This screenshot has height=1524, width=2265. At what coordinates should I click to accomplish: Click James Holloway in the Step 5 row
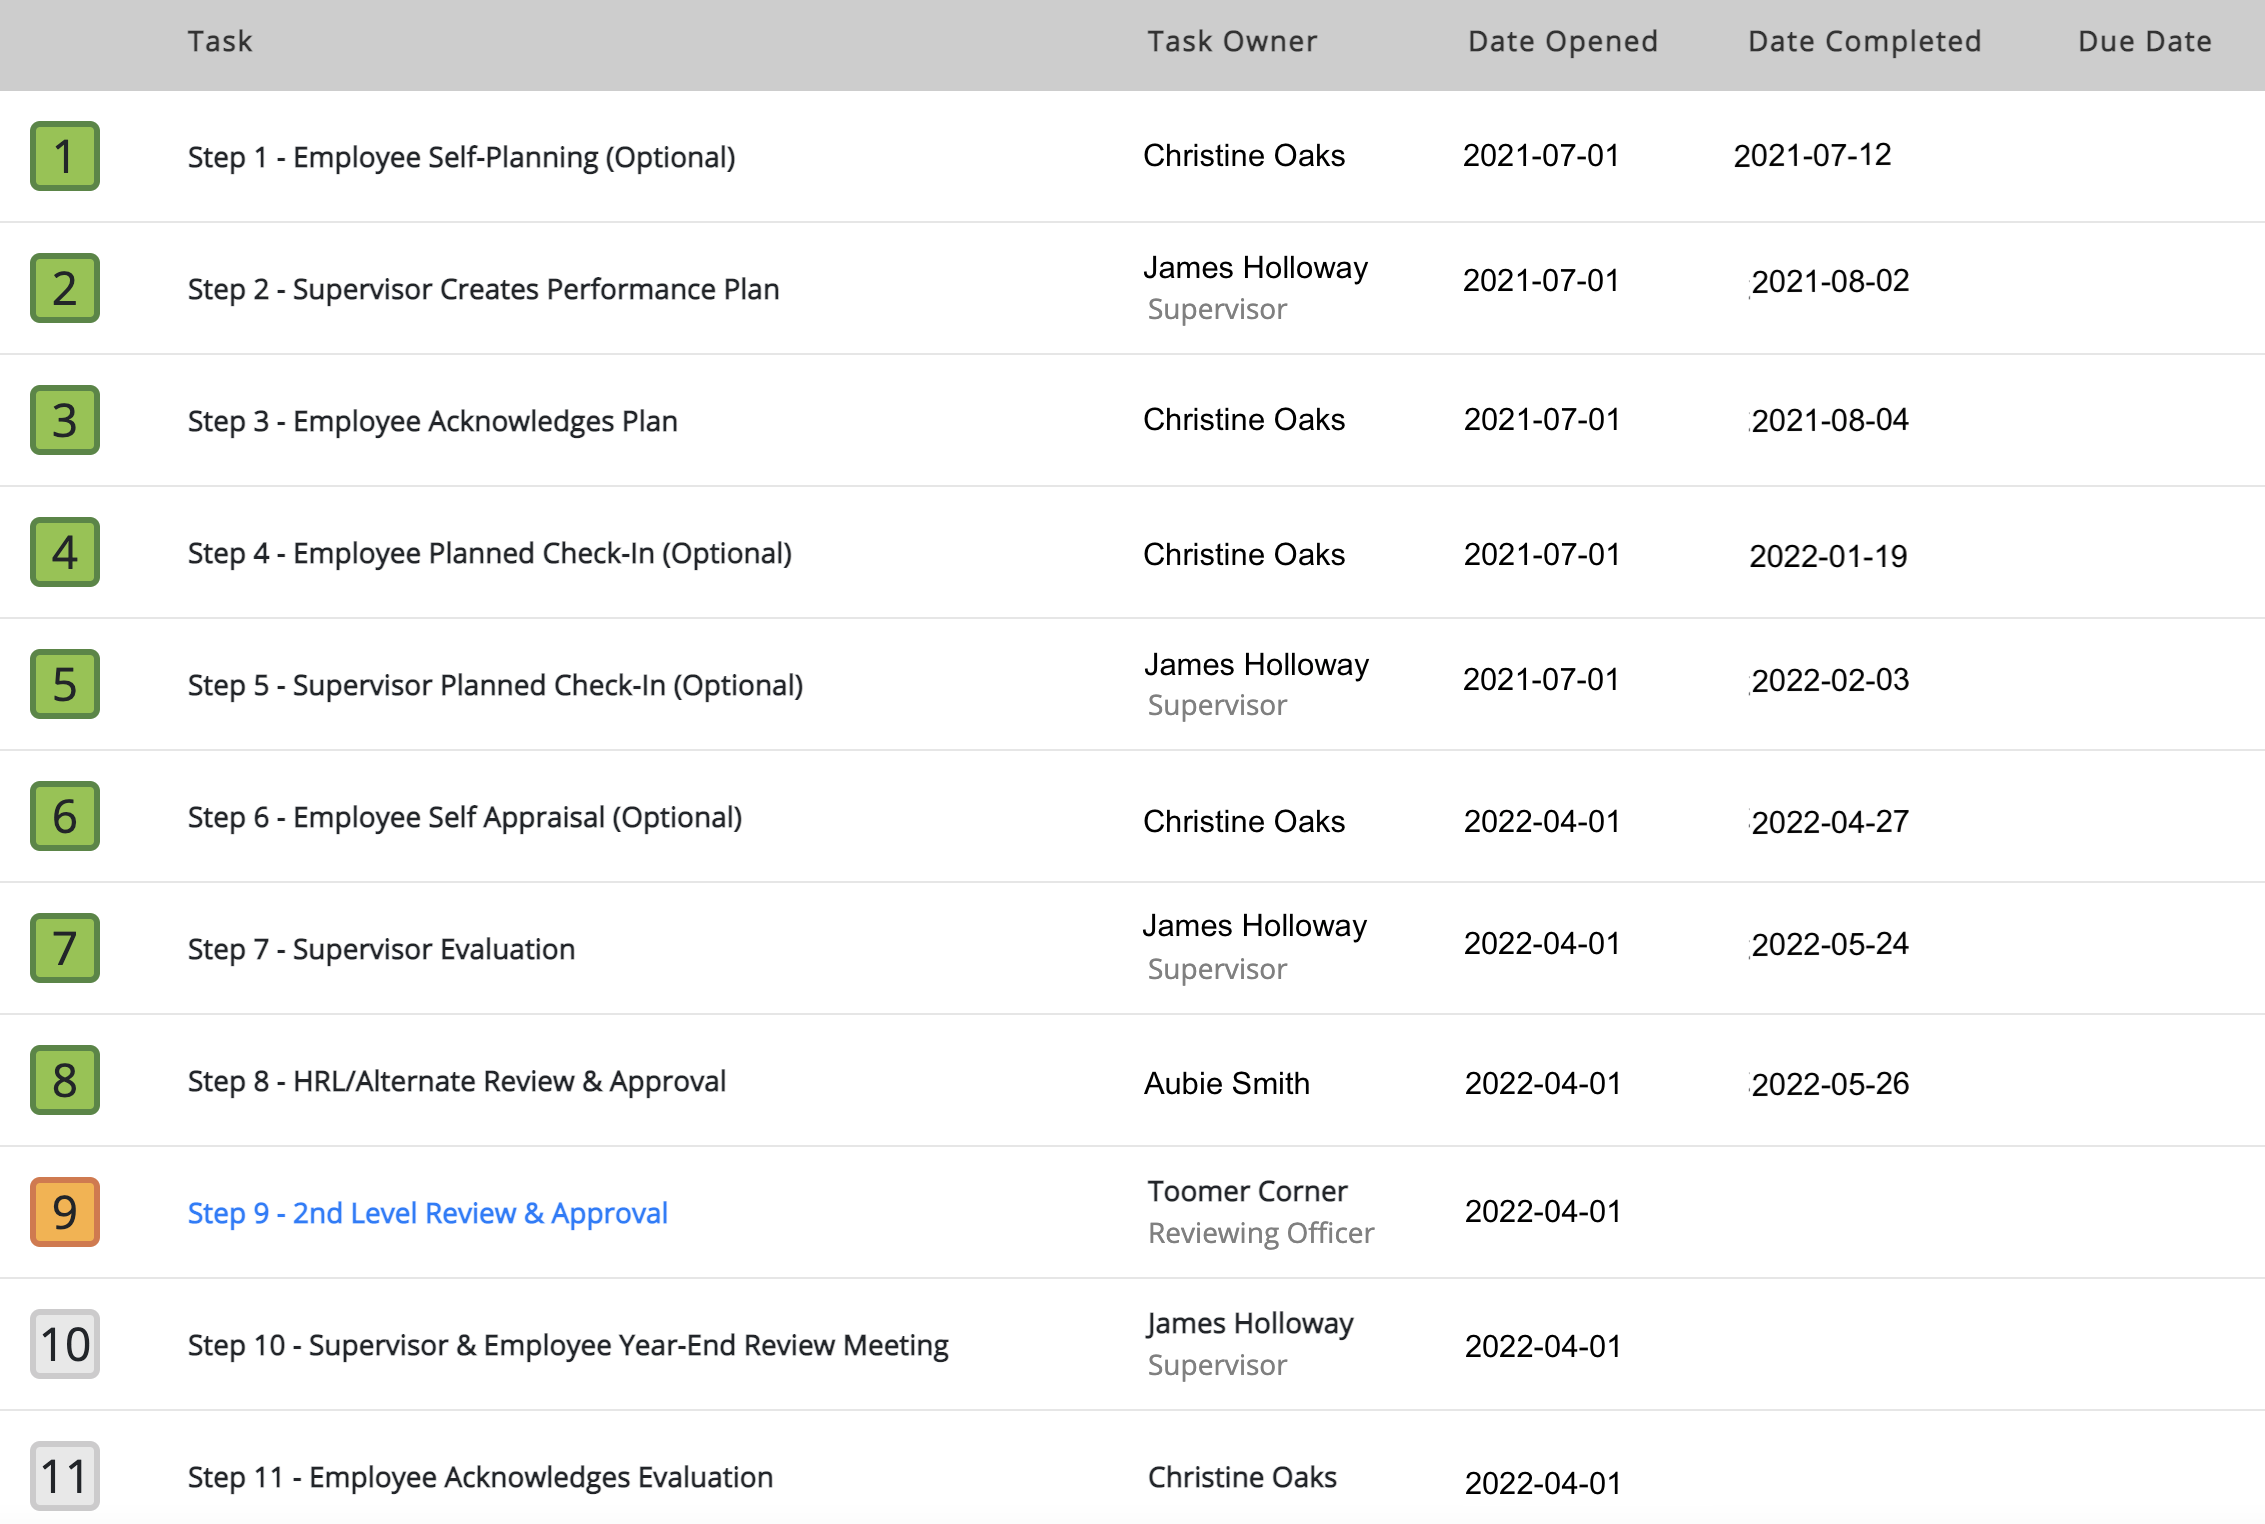[1256, 664]
